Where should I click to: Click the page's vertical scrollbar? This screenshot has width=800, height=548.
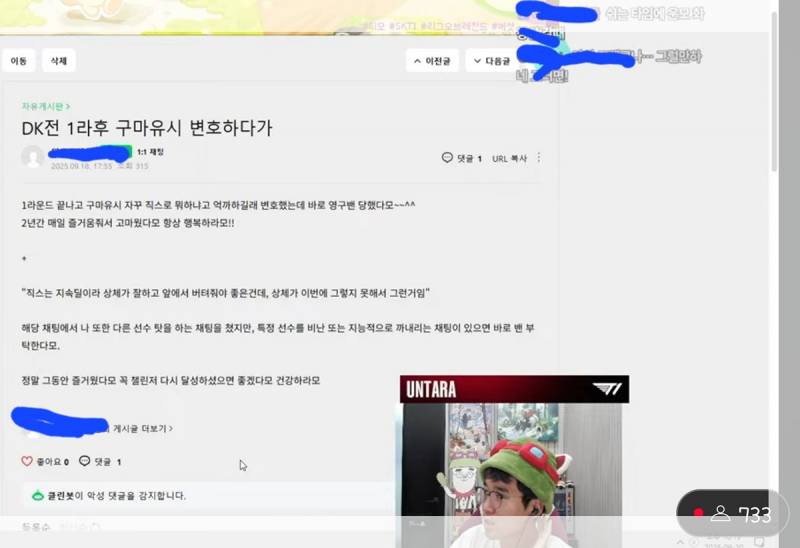tap(774, 92)
